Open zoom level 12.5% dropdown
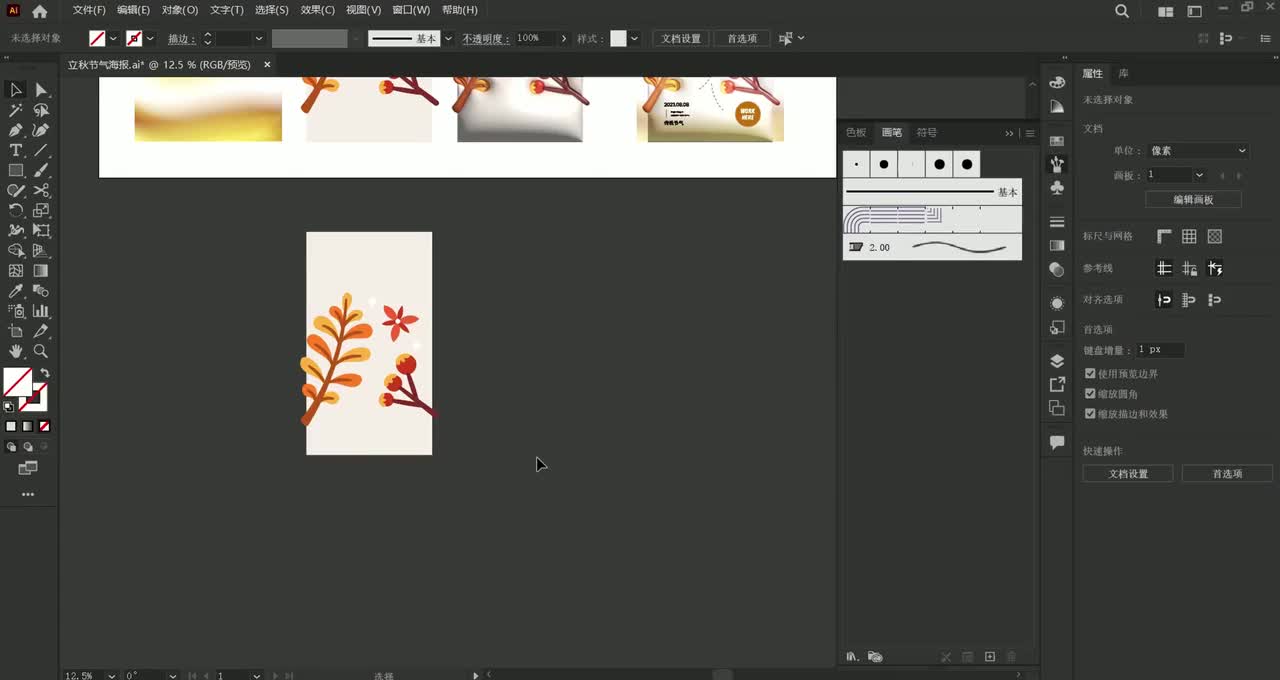The height and width of the screenshot is (680, 1280). point(111,676)
